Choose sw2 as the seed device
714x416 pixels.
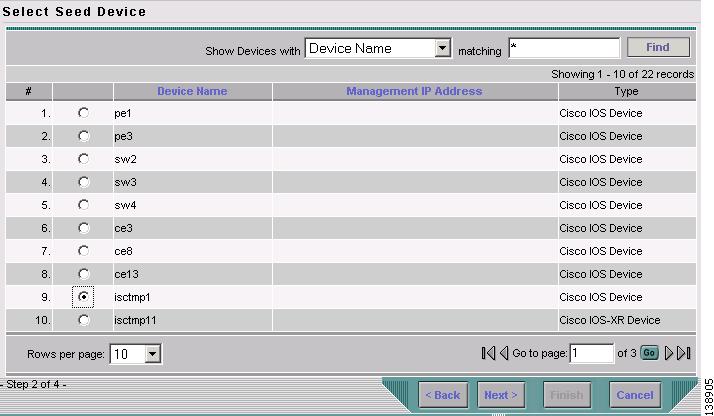pos(83,158)
